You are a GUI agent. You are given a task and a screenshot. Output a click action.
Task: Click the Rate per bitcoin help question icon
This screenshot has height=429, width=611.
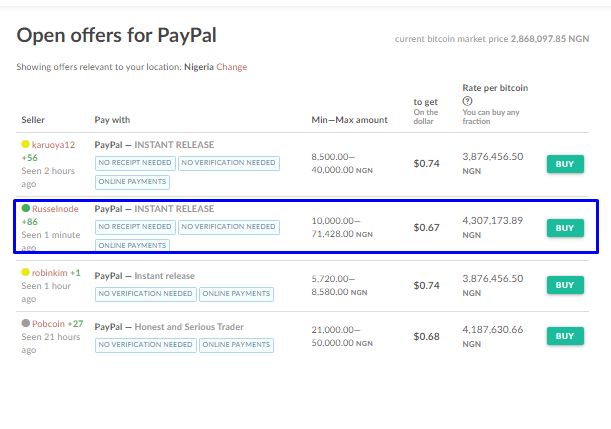[x=467, y=101]
